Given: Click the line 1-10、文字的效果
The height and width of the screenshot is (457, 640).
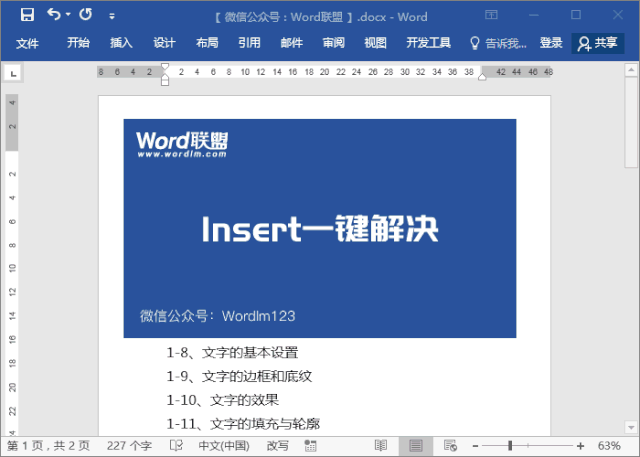Looking at the screenshot, I should point(222,400).
